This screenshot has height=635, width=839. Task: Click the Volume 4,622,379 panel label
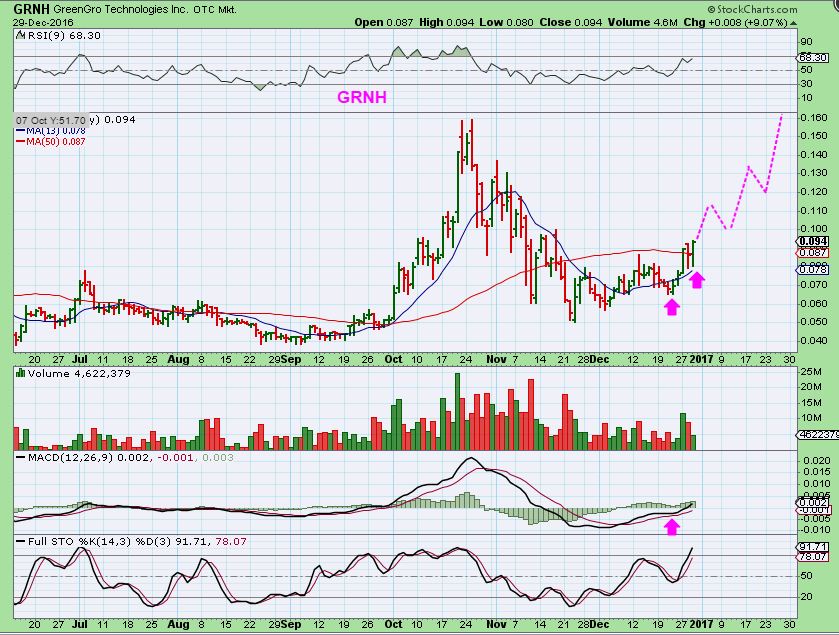pos(79,373)
